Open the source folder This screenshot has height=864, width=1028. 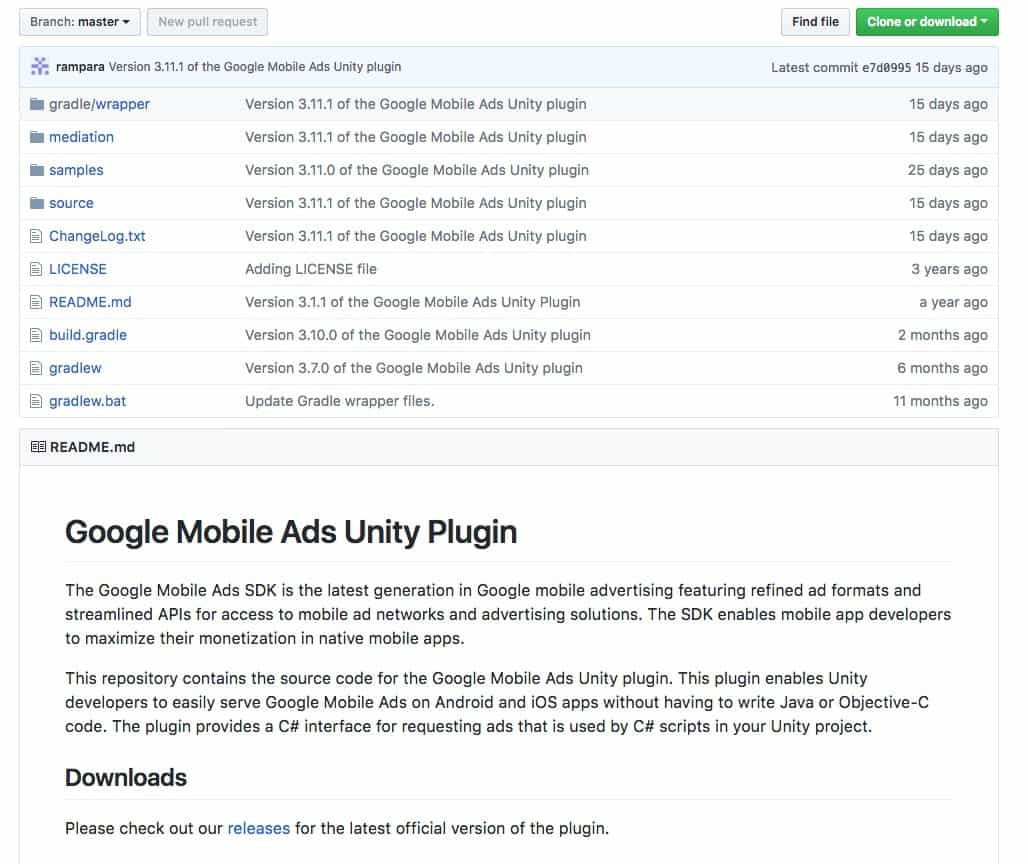(71, 203)
